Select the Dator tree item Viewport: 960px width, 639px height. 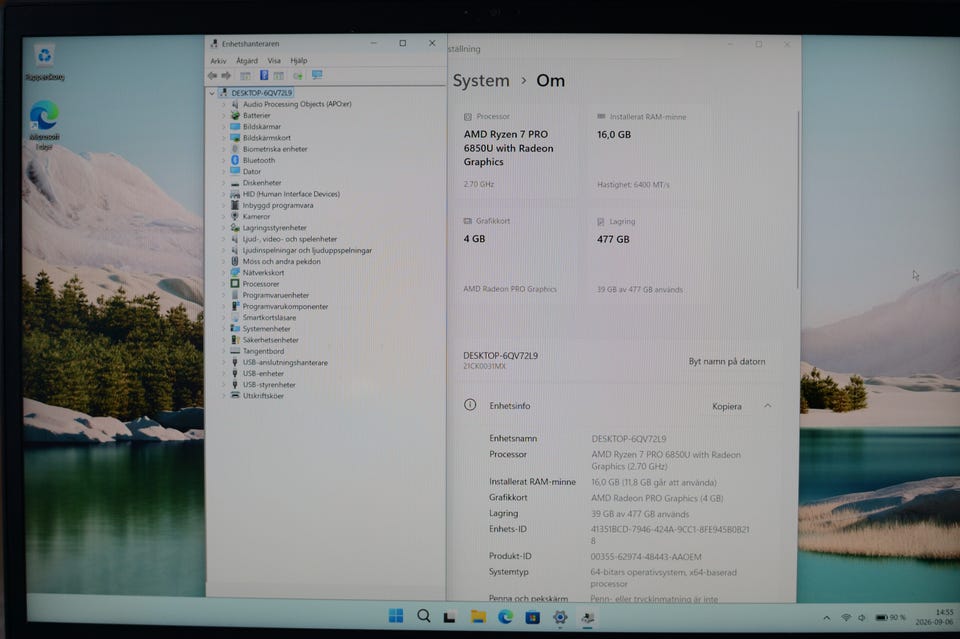tap(252, 171)
